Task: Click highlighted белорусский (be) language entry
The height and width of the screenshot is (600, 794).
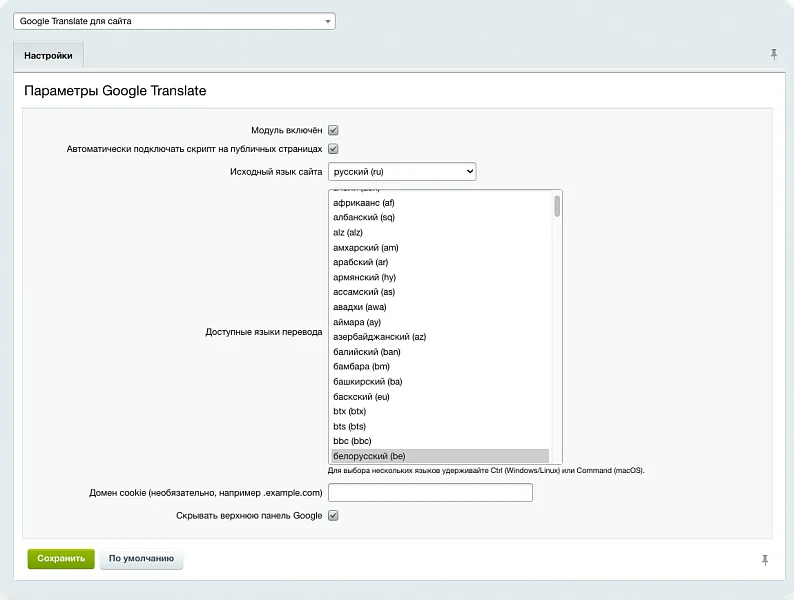Action: tap(440, 456)
